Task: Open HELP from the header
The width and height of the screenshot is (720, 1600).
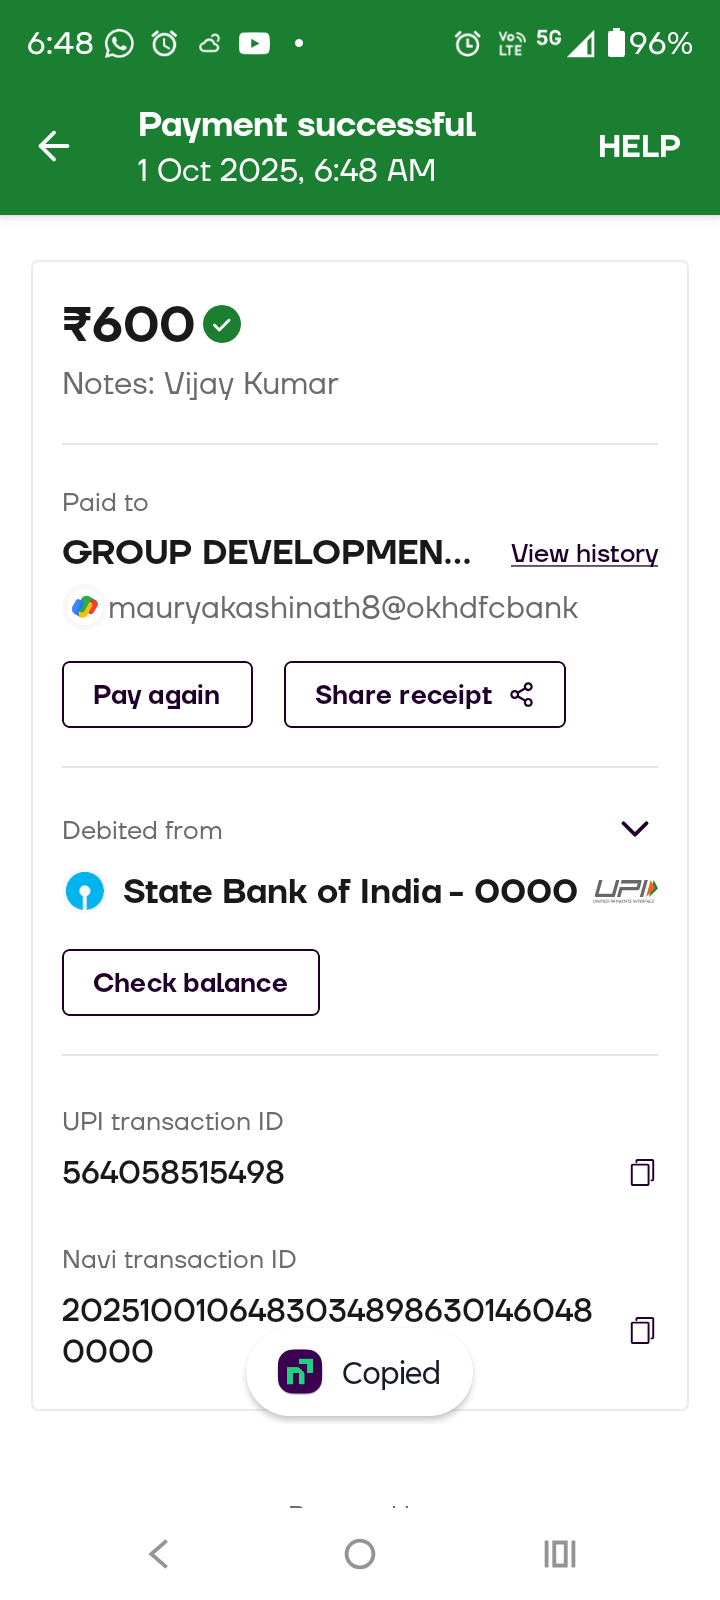Action: 639,146
